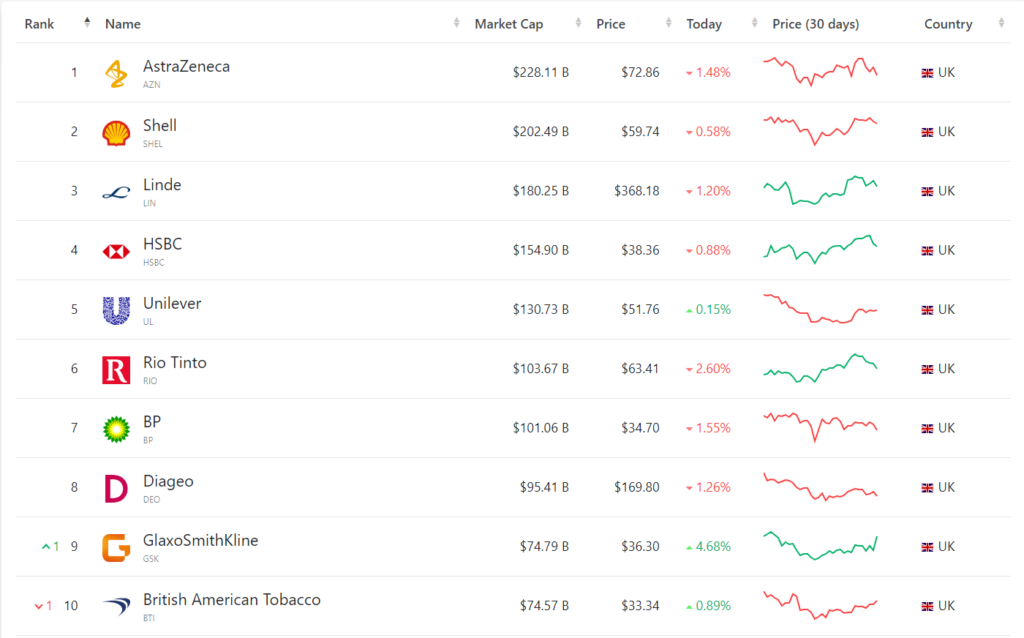Image resolution: width=1024 pixels, height=638 pixels.
Task: Click UK flag in AstraZeneca row
Action: click(927, 73)
